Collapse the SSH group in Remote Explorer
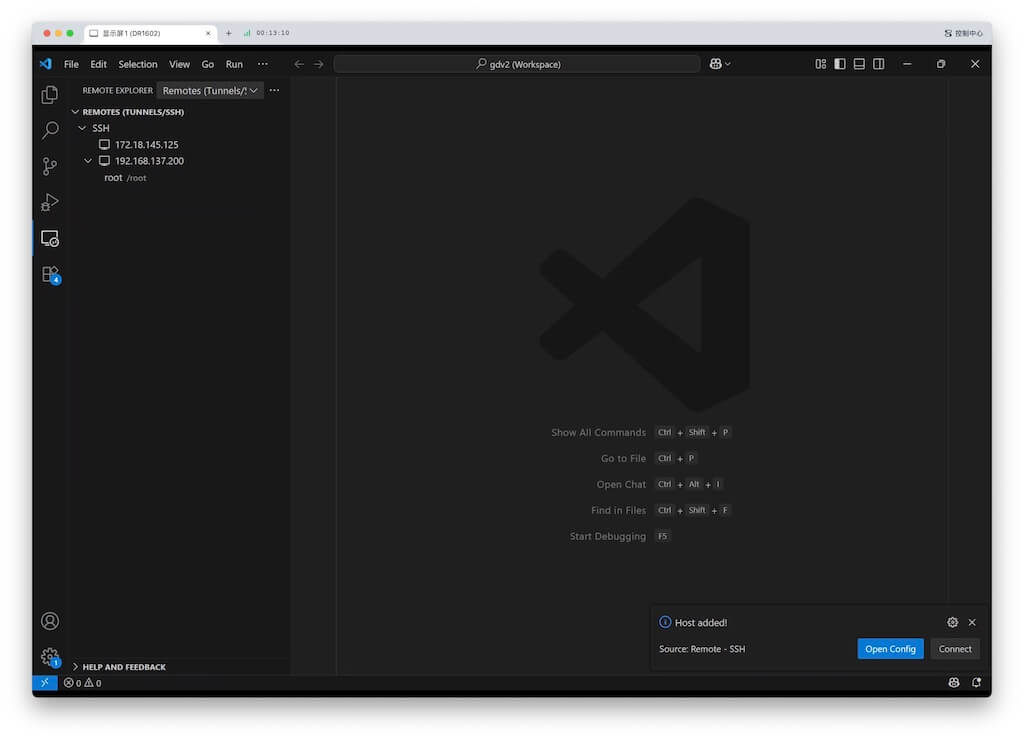The width and height of the screenshot is (1024, 740). tap(82, 128)
